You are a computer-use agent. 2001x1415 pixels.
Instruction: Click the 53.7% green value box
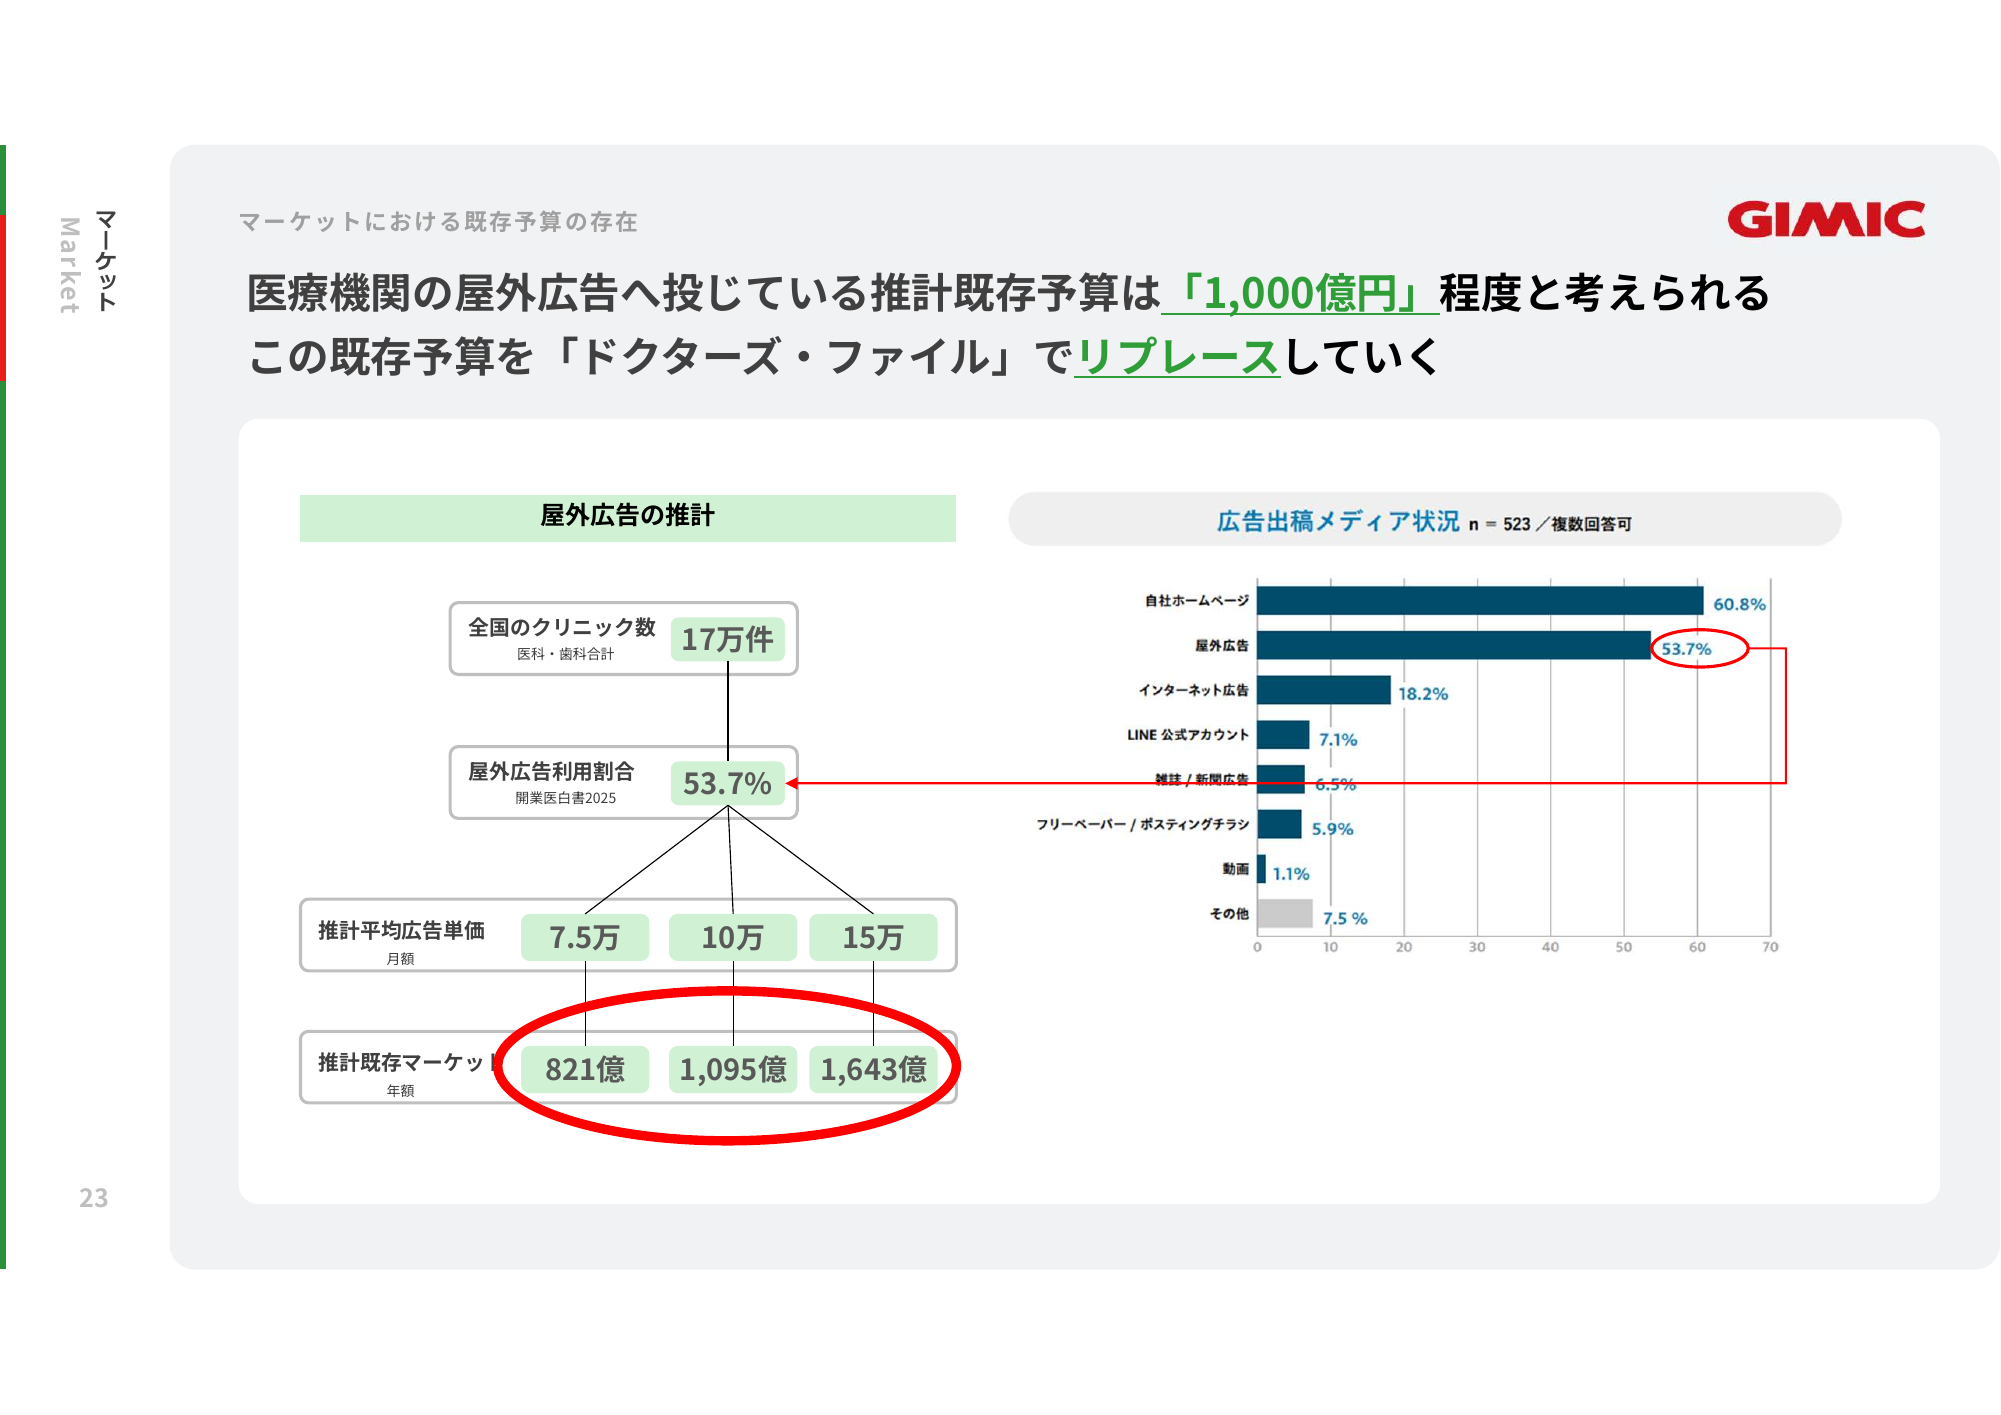tap(727, 783)
